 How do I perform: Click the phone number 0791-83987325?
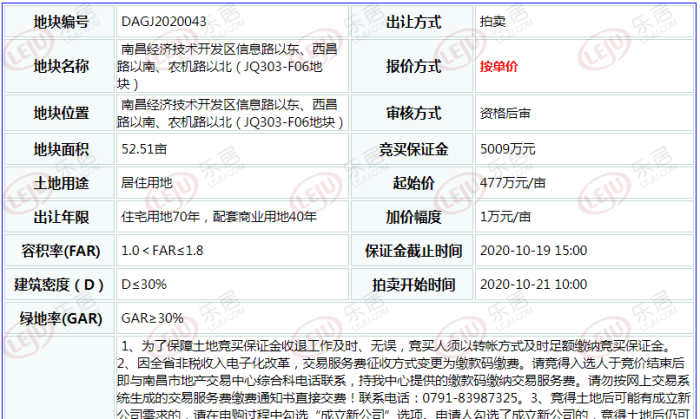click(470, 398)
